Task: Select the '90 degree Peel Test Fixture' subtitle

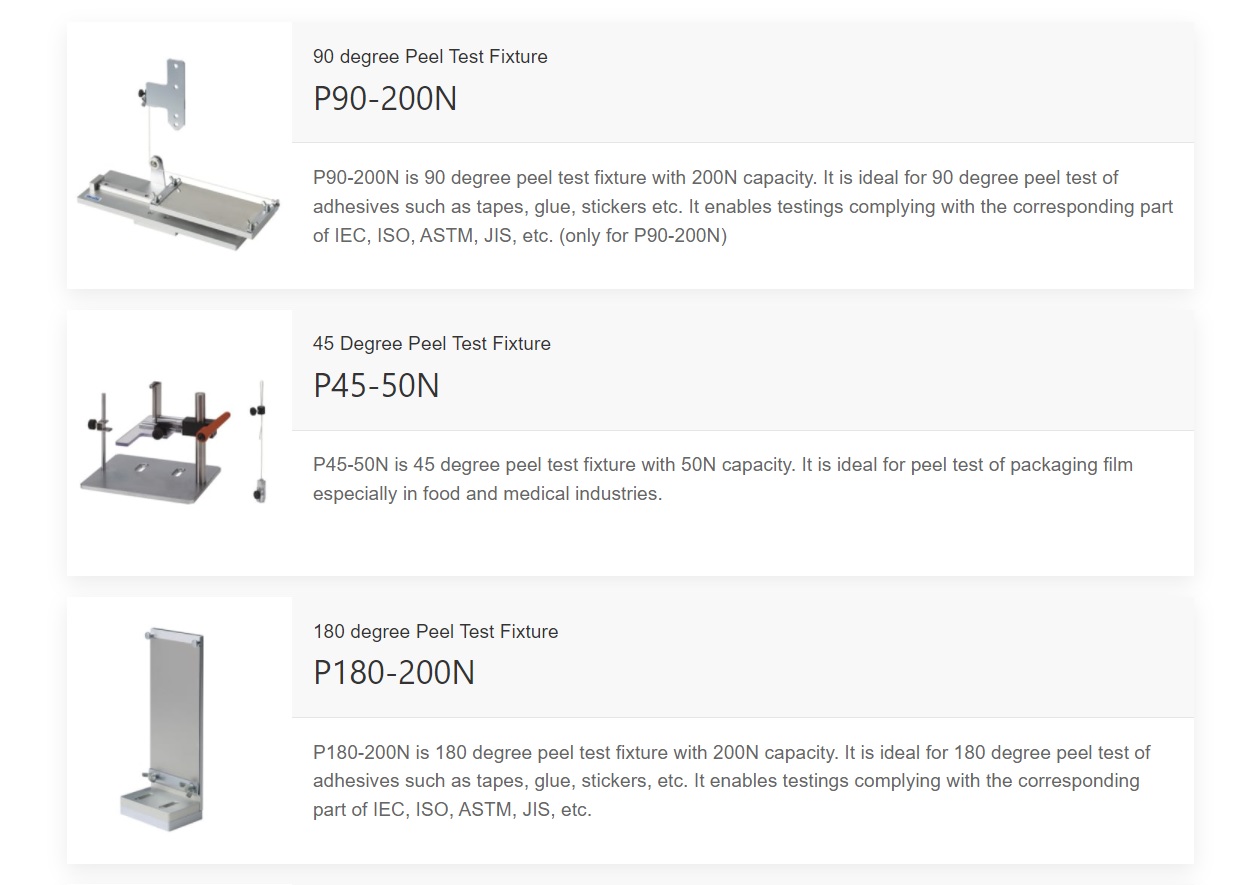Action: (430, 57)
